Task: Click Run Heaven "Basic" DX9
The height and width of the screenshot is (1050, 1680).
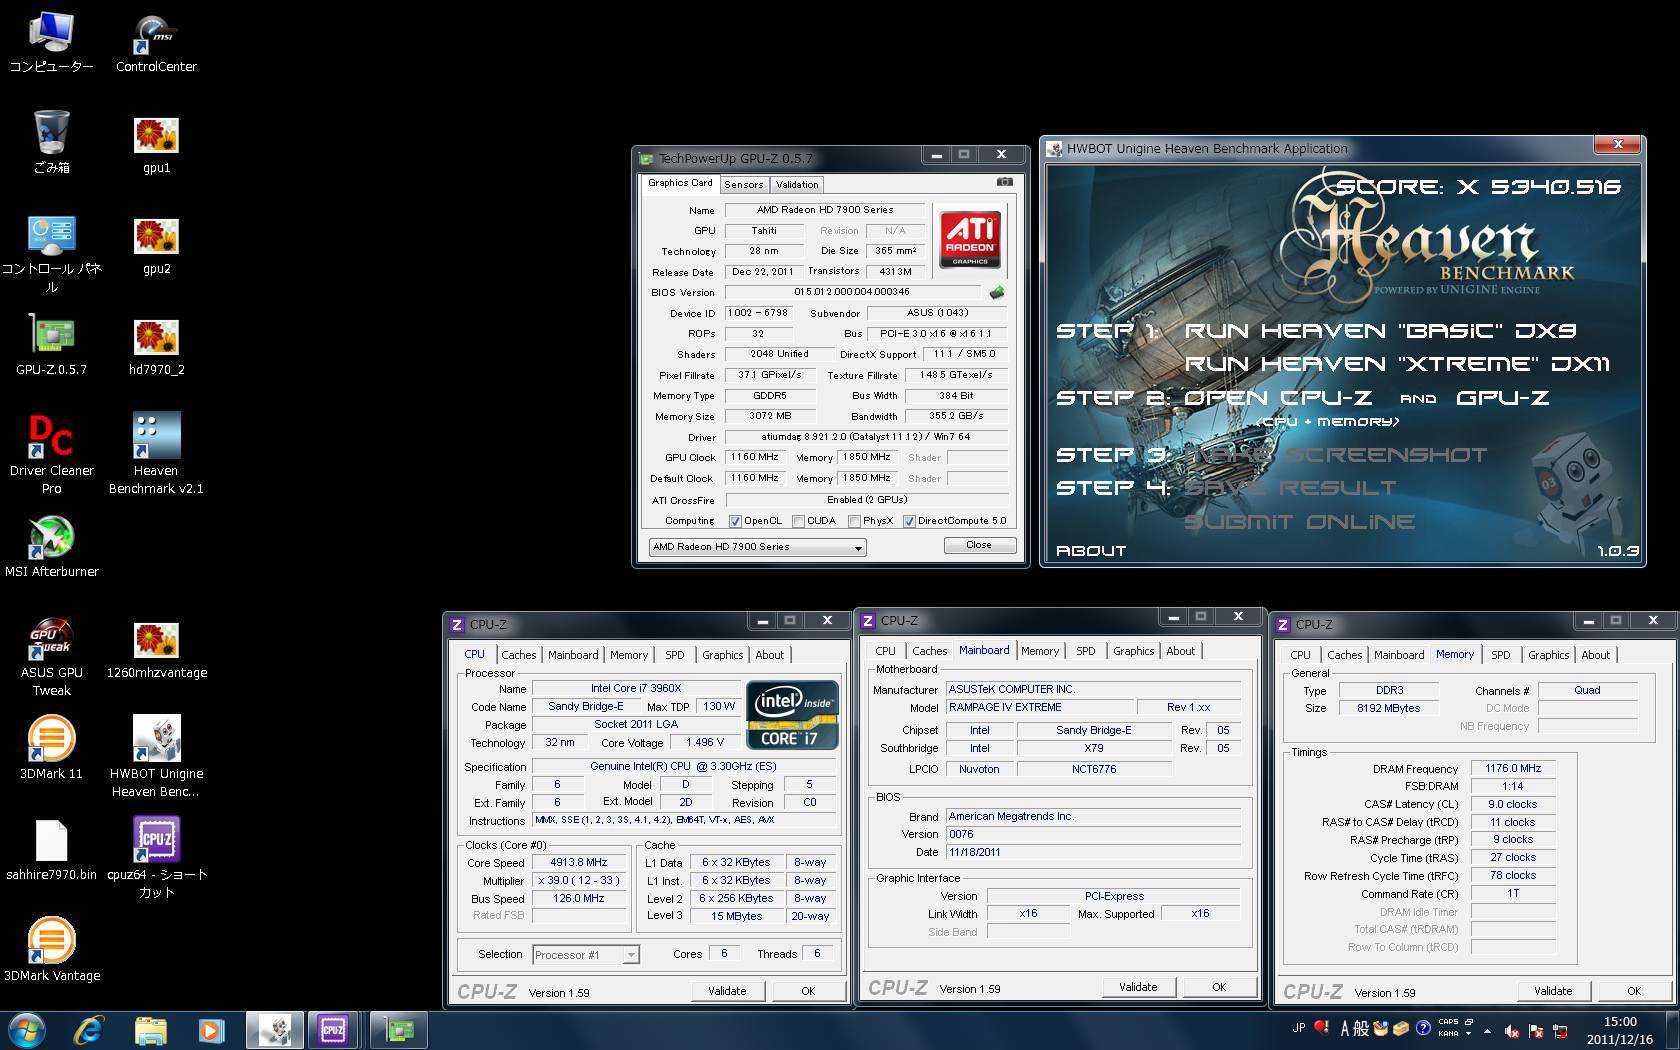Action: [1381, 330]
